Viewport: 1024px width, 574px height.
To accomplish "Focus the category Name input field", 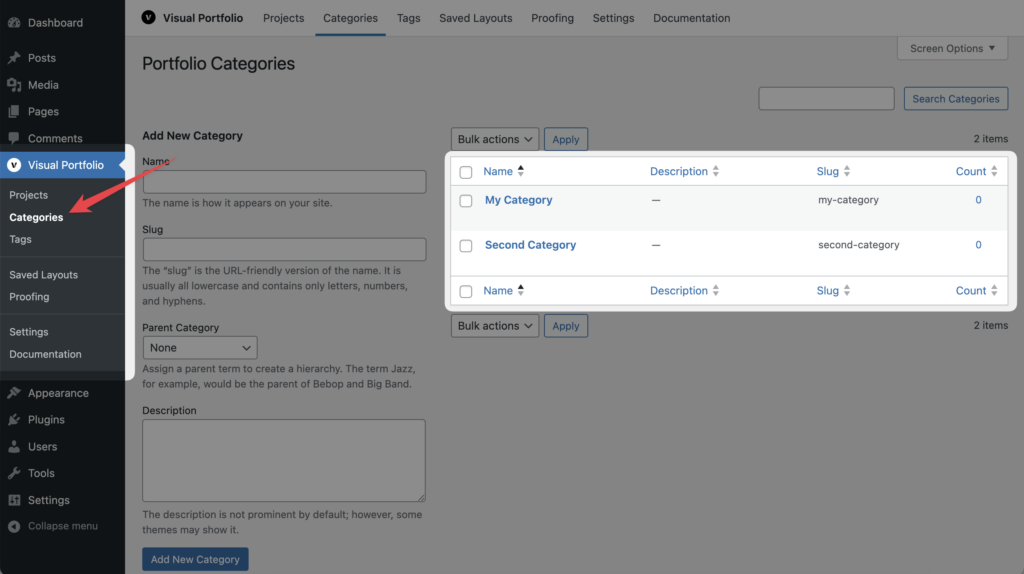I will [x=284, y=182].
